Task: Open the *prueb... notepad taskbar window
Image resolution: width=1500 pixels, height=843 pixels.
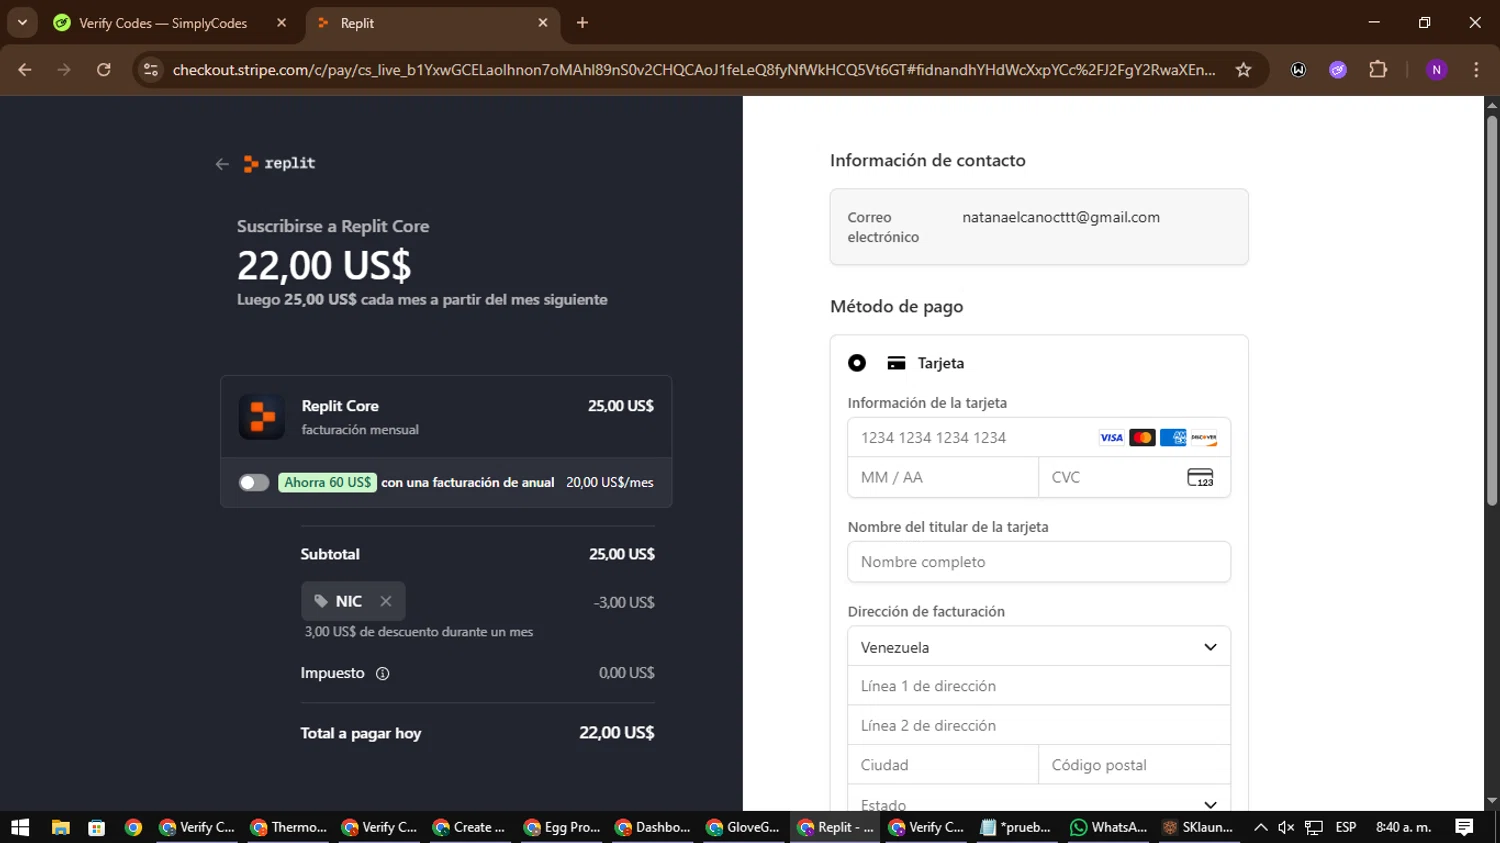Action: click(x=1017, y=827)
